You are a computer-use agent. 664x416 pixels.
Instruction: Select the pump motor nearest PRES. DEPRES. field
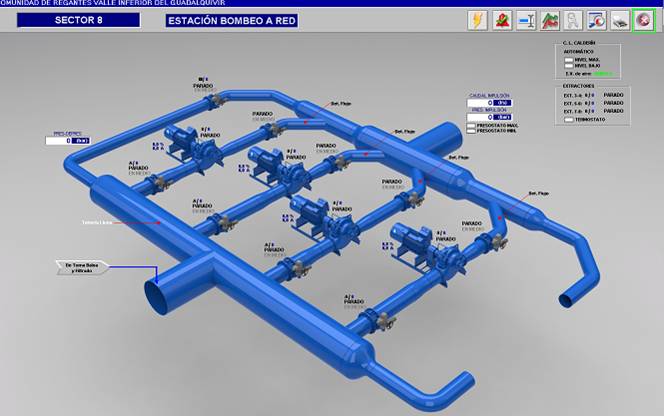pyautogui.click(x=183, y=140)
